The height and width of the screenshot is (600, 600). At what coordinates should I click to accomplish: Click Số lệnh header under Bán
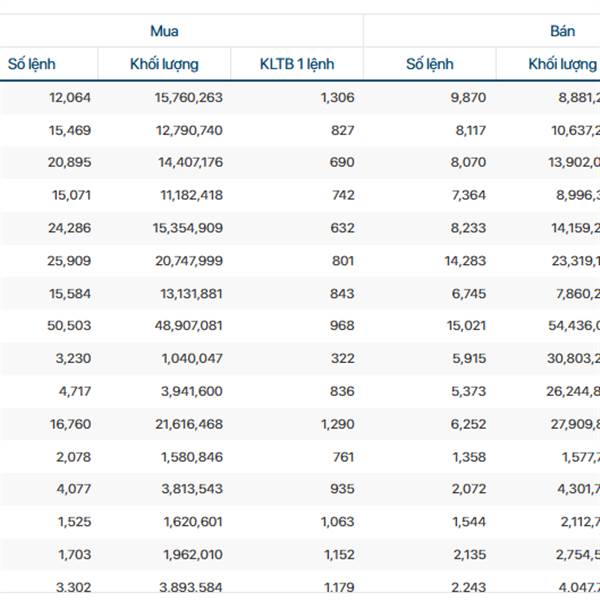(x=429, y=64)
